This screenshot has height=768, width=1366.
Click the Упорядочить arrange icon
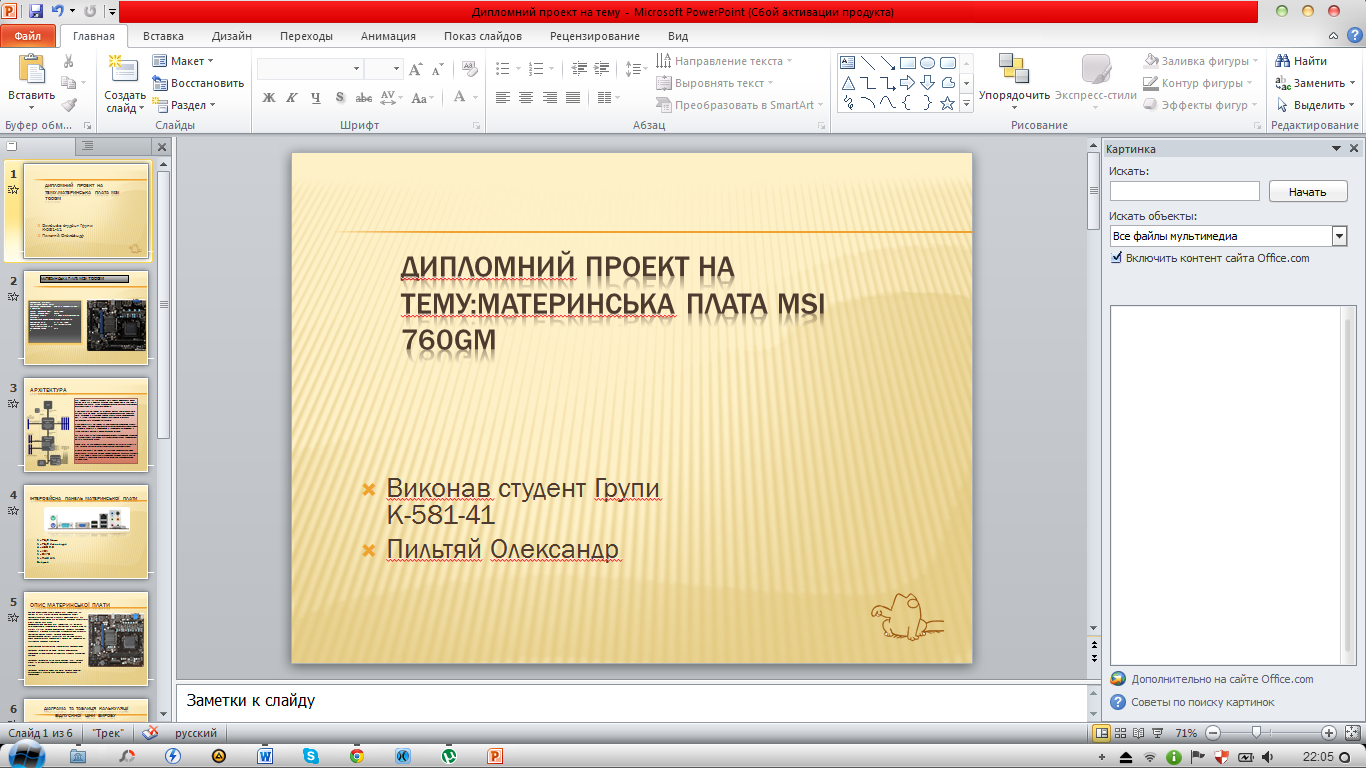click(1014, 69)
